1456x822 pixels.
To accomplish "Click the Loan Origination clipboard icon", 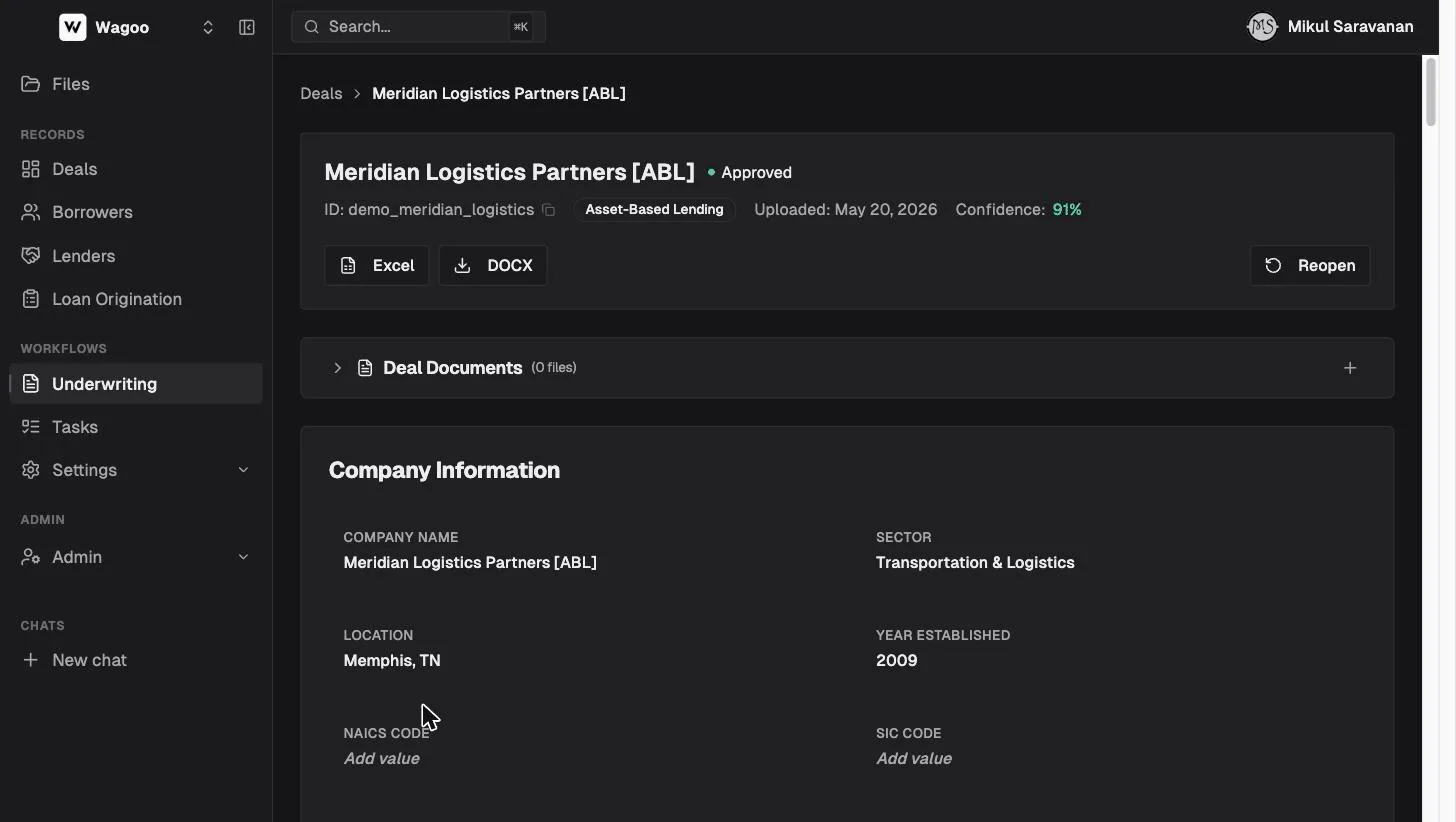I will click(x=31, y=299).
